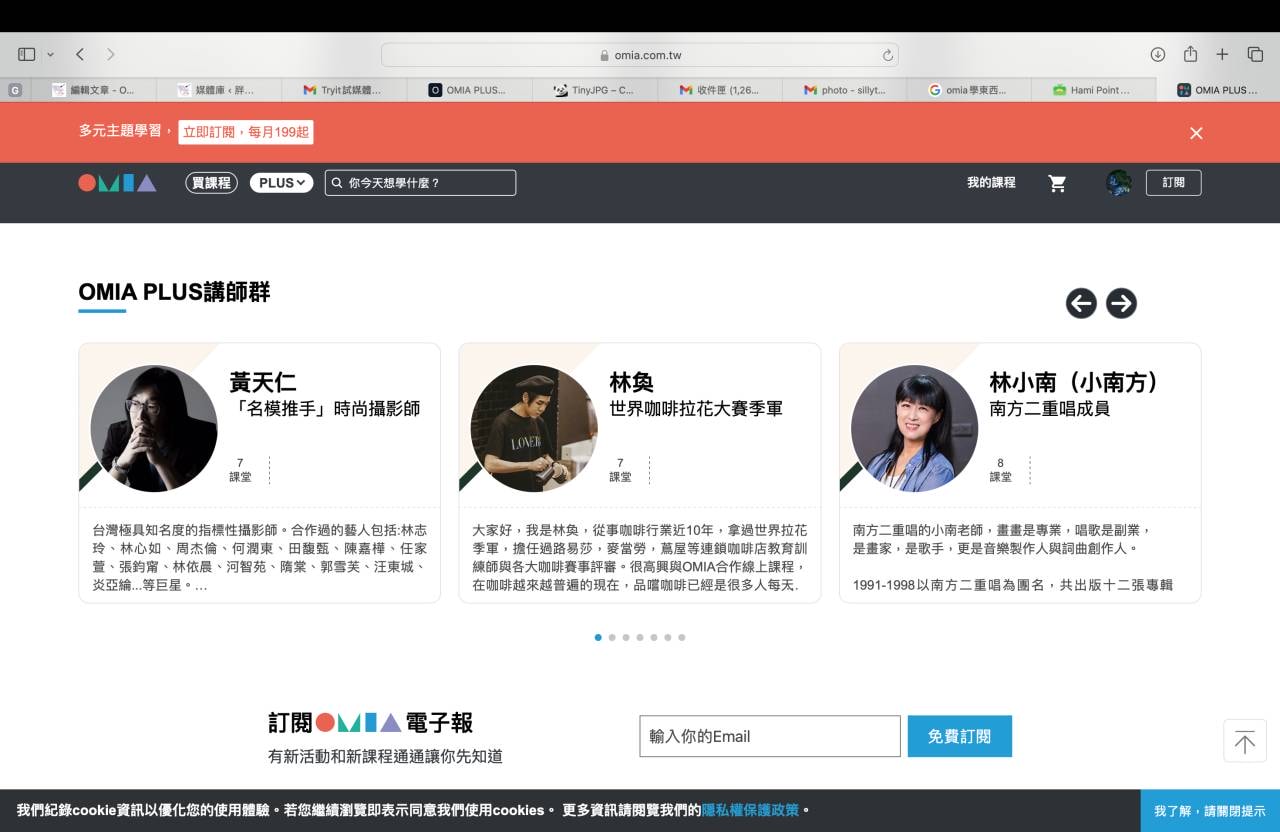Select the second carousel pagination dot

(x=612, y=637)
